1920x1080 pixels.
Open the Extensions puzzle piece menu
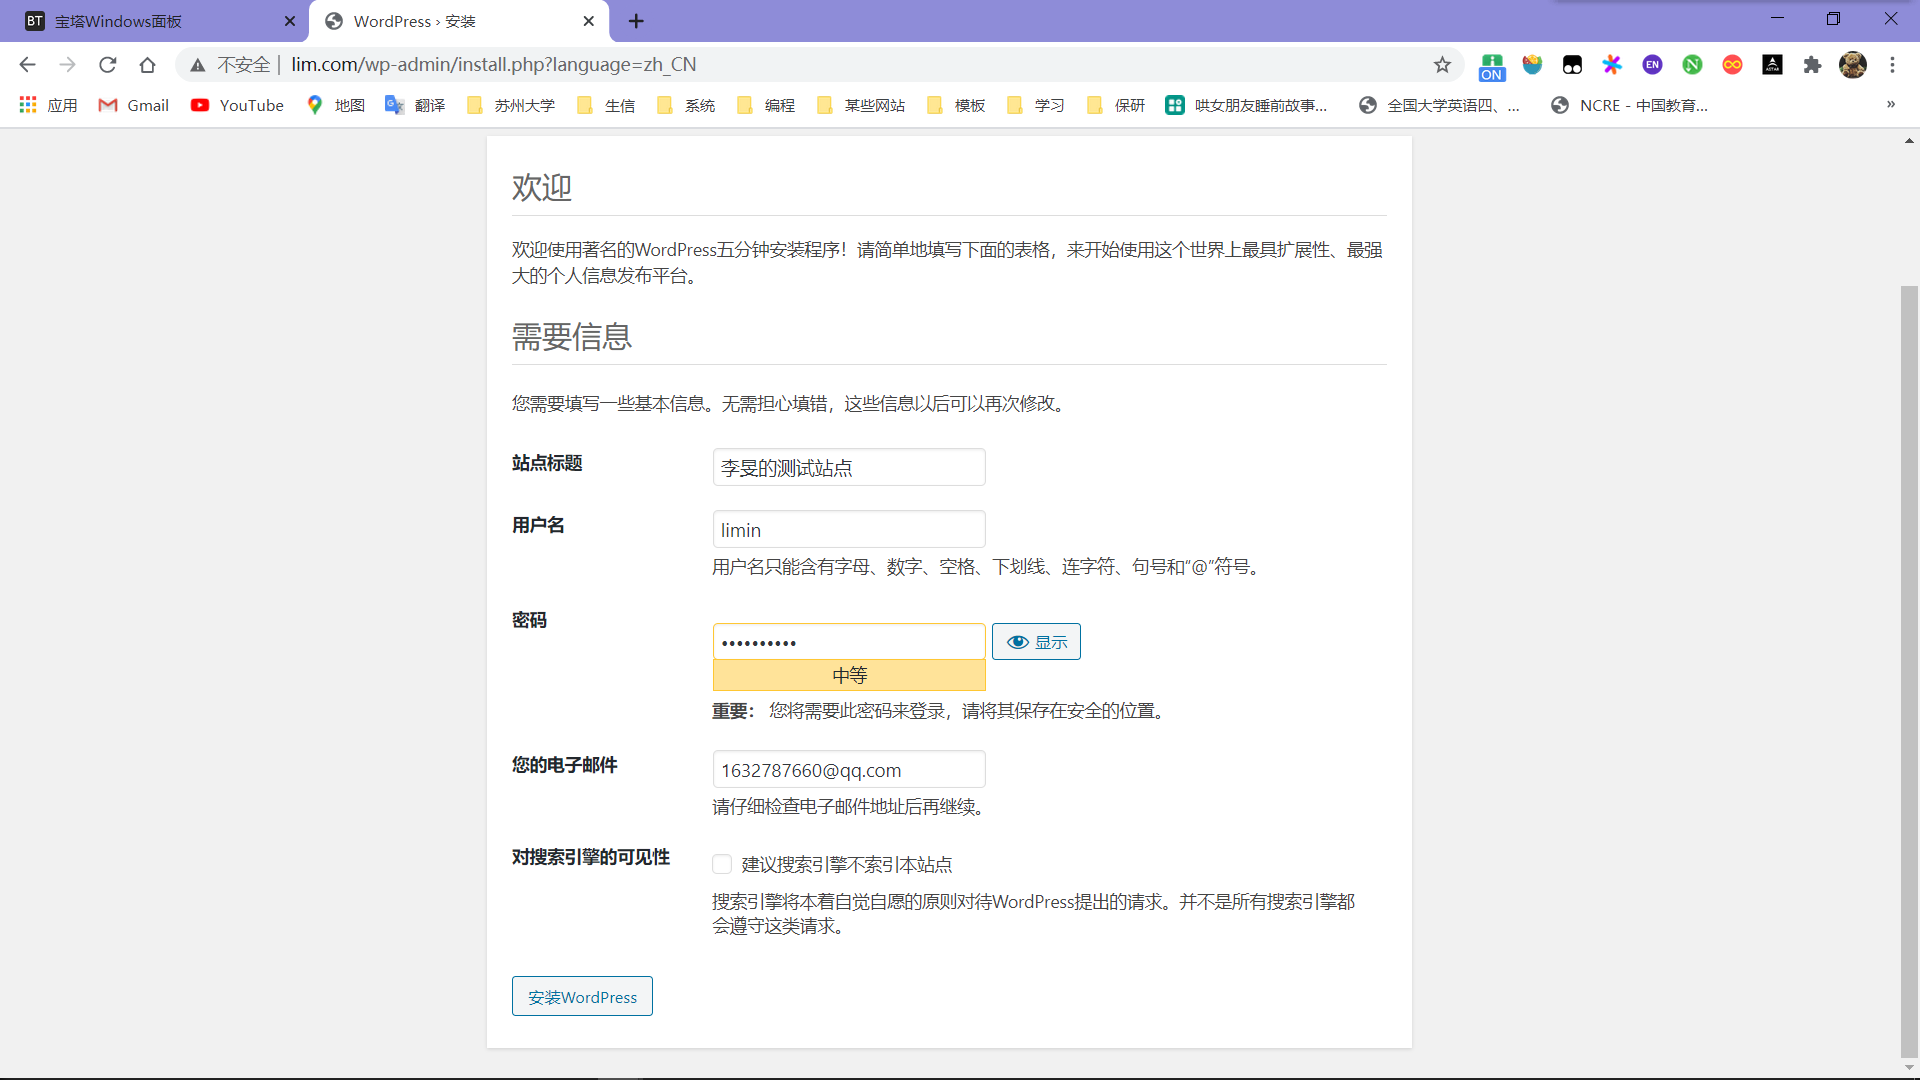tap(1812, 65)
